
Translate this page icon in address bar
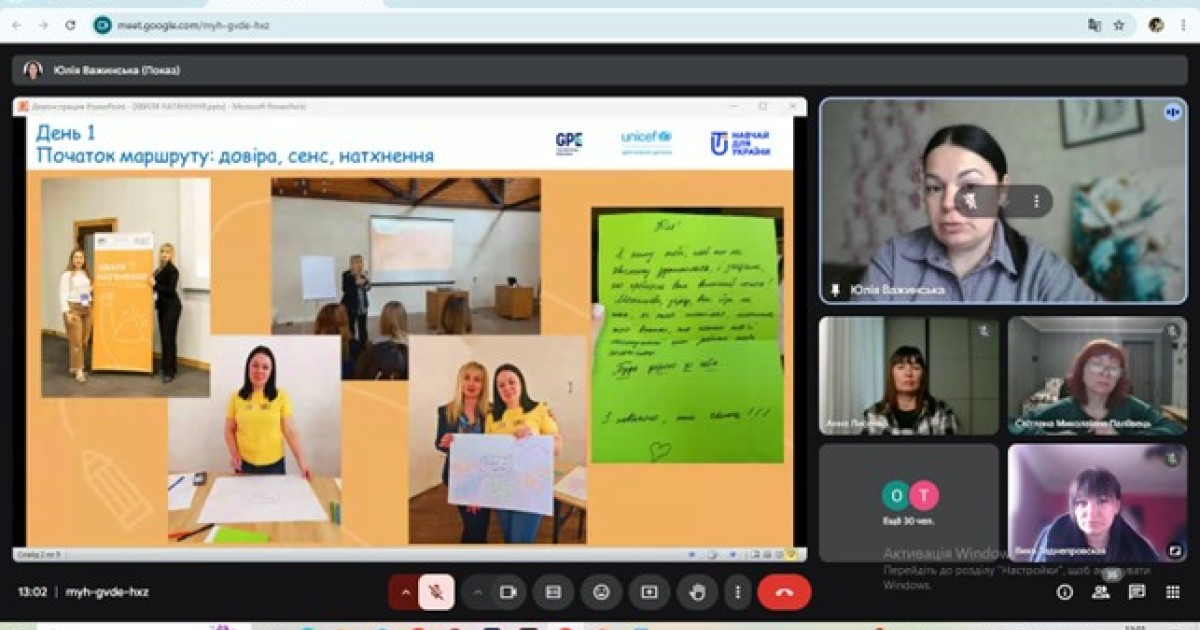click(x=1094, y=25)
